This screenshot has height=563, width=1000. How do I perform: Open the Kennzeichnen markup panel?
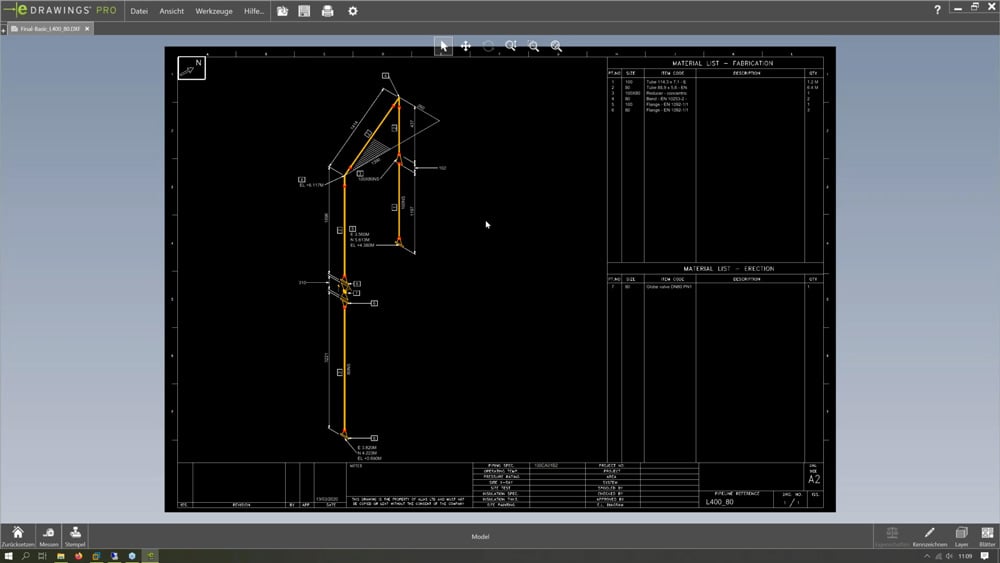click(929, 536)
